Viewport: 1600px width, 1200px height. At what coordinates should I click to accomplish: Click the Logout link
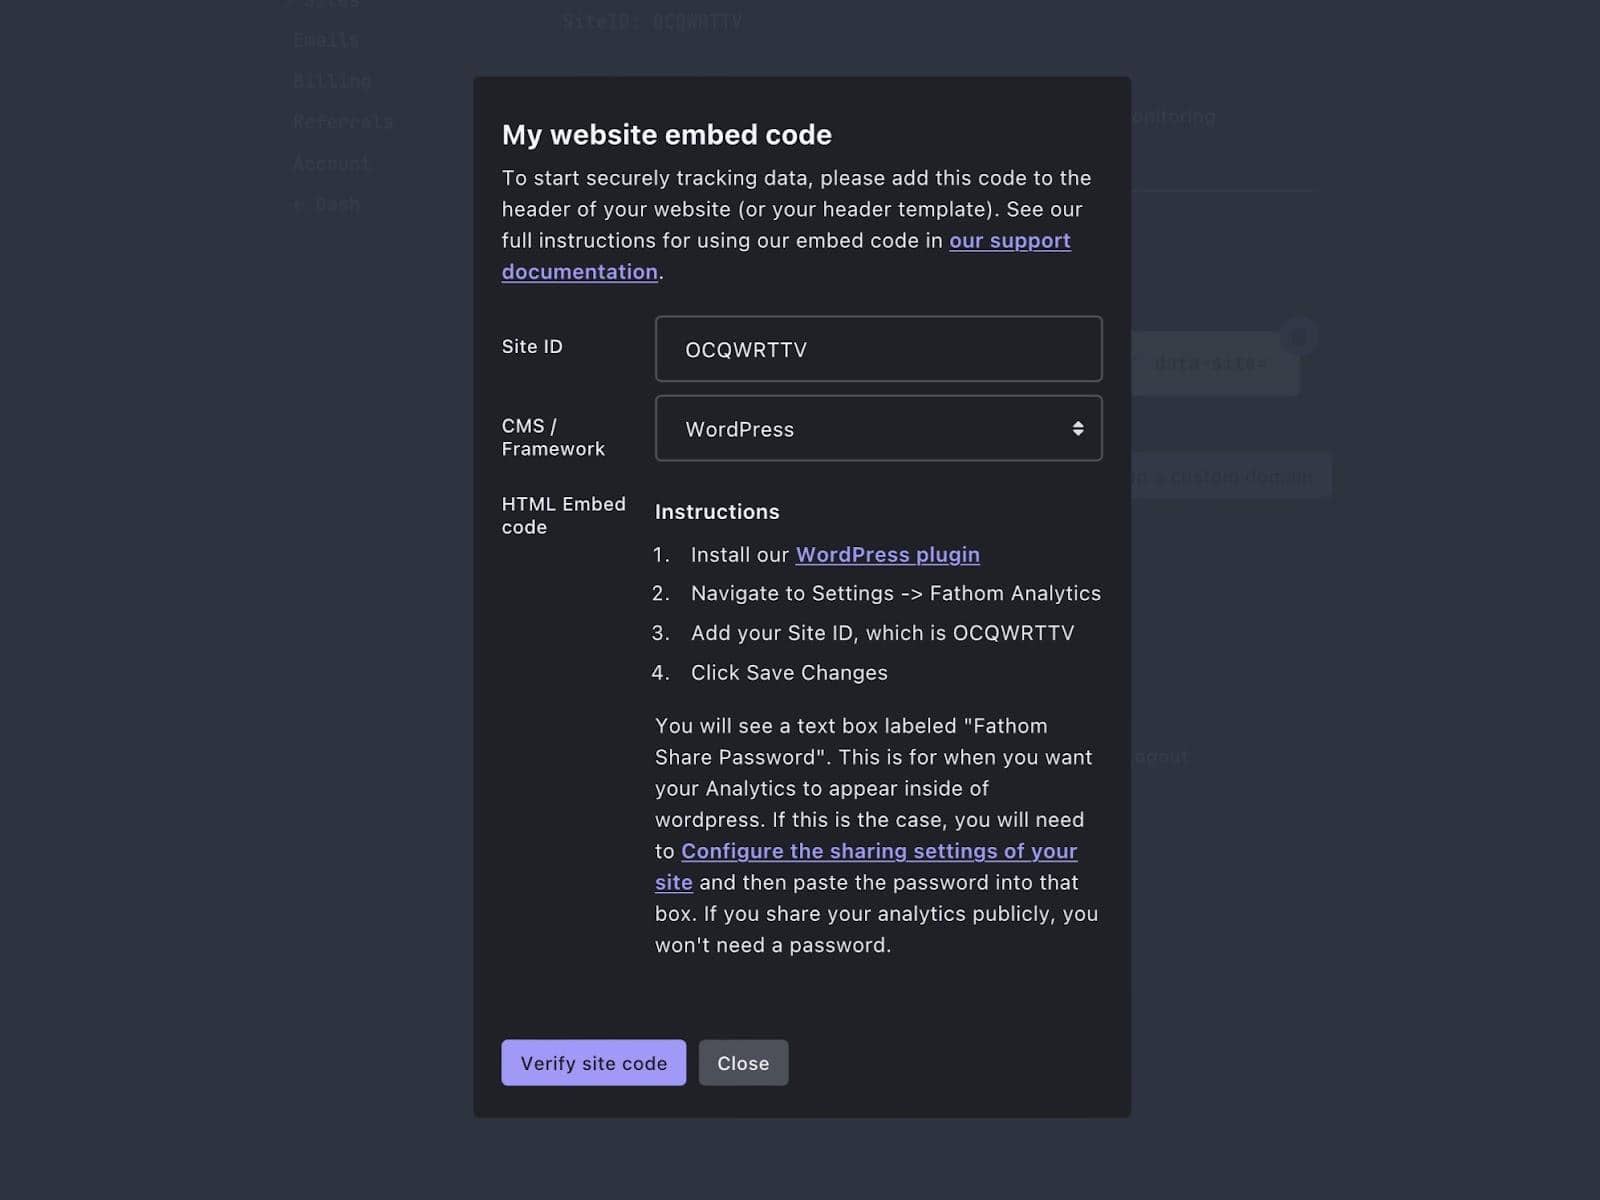[1160, 757]
